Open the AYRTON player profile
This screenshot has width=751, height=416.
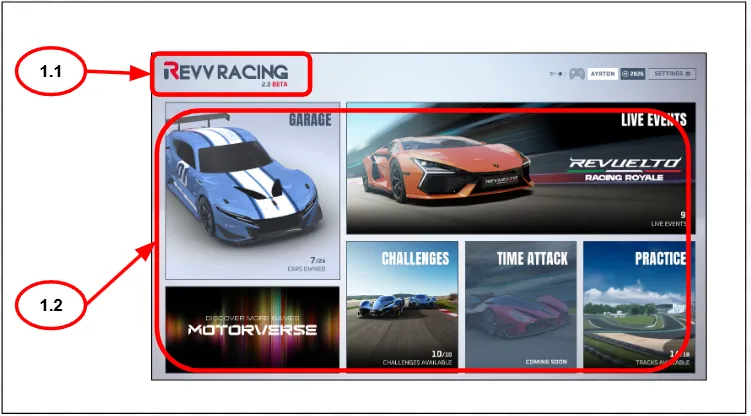pyautogui.click(x=603, y=74)
